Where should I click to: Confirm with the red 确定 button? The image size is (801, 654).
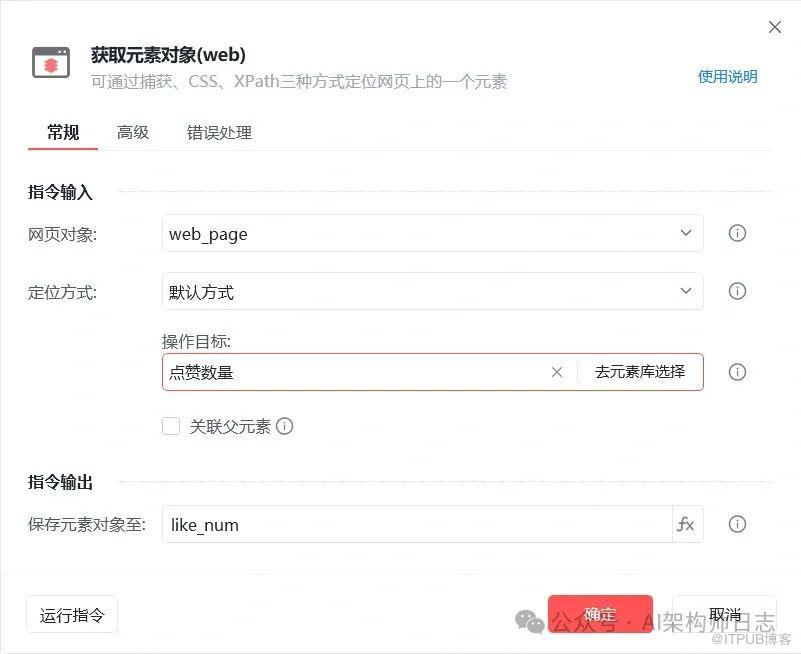coord(600,614)
